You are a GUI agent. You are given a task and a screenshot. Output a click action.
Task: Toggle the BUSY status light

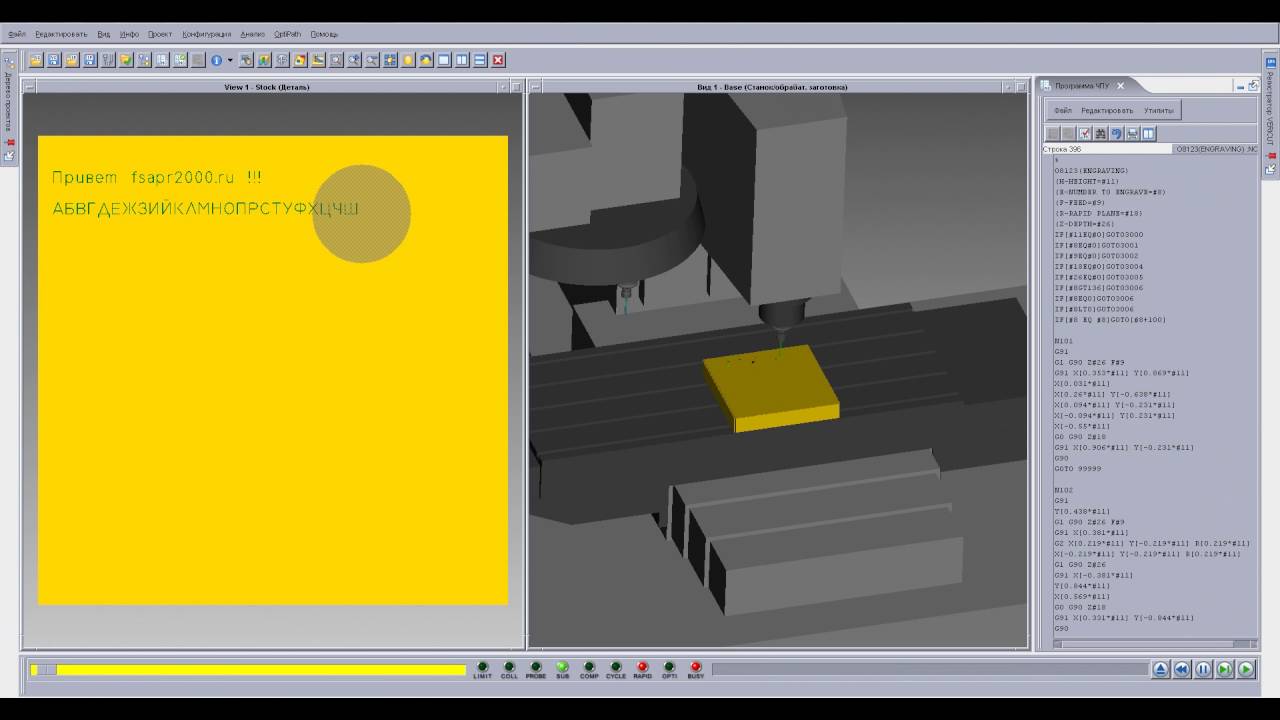pyautogui.click(x=696, y=667)
